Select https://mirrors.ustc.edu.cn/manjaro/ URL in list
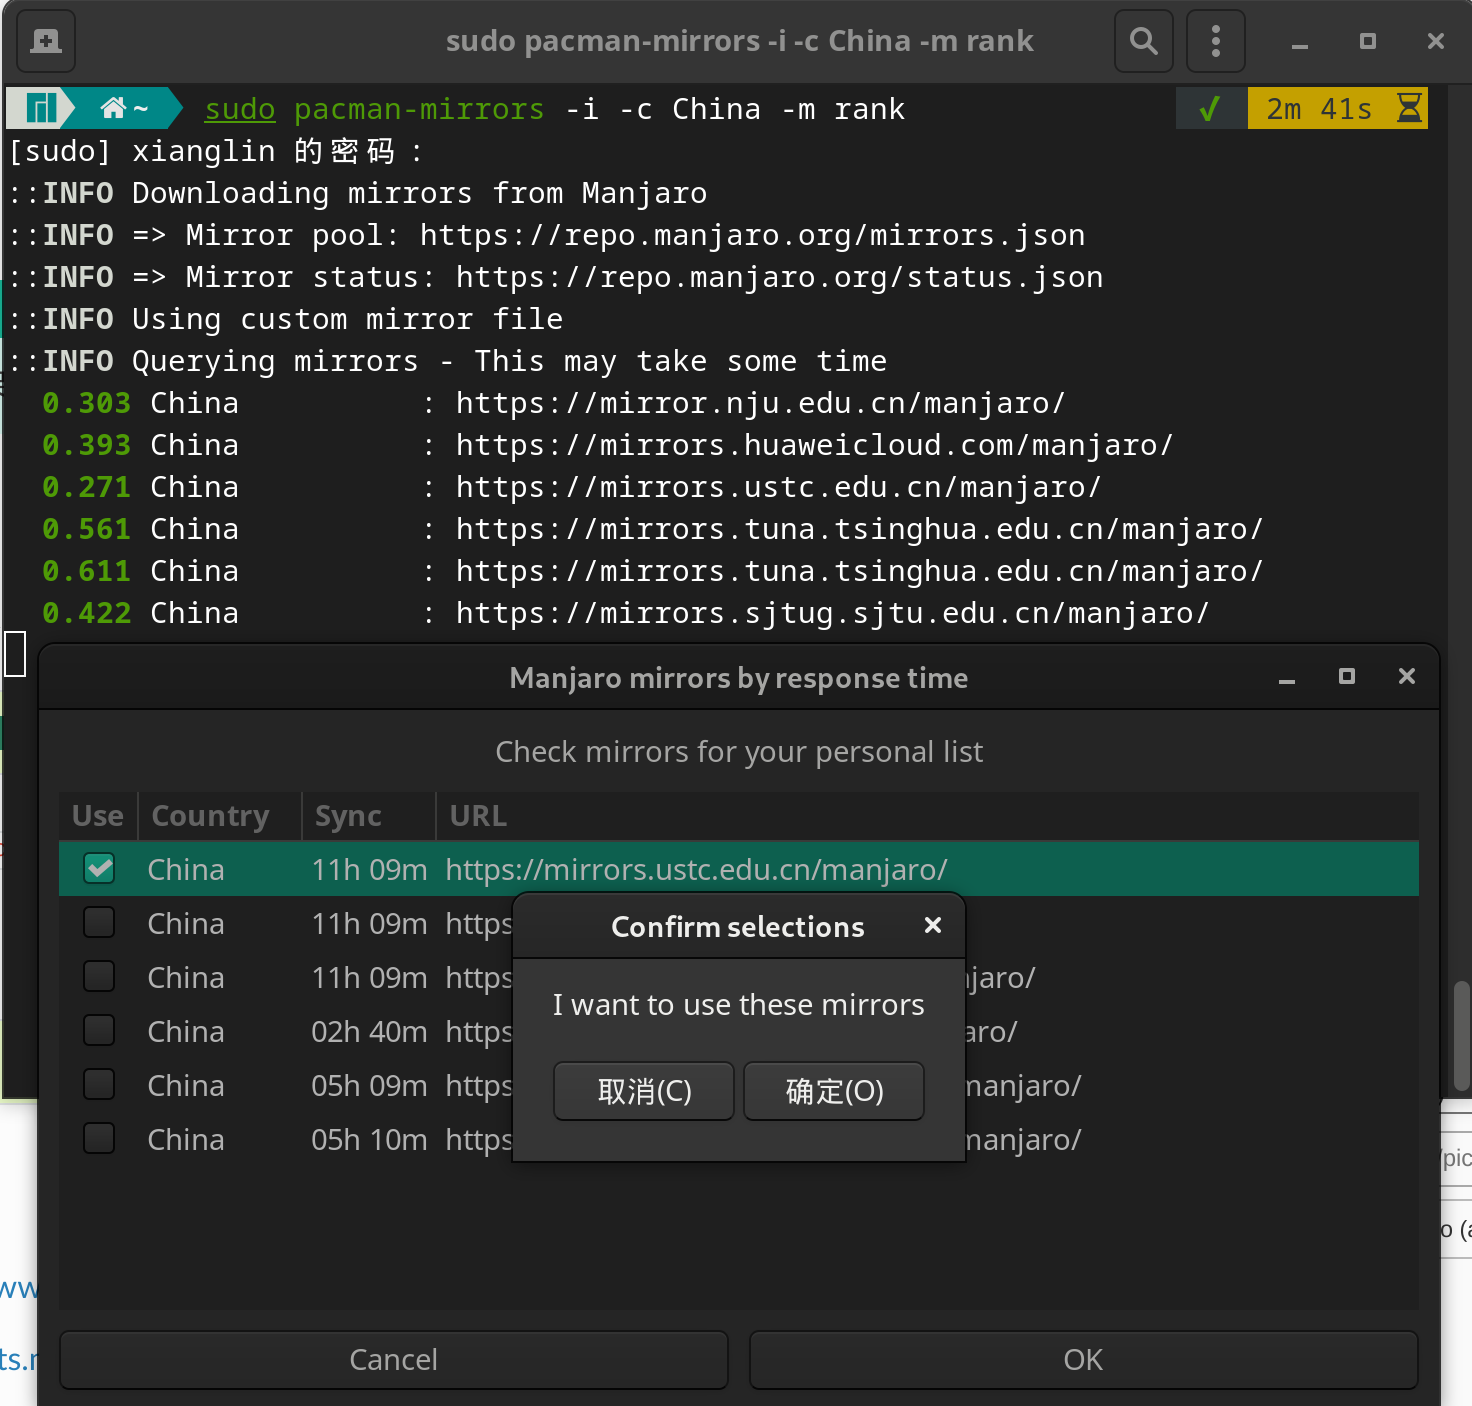The image size is (1472, 1406). (696, 870)
